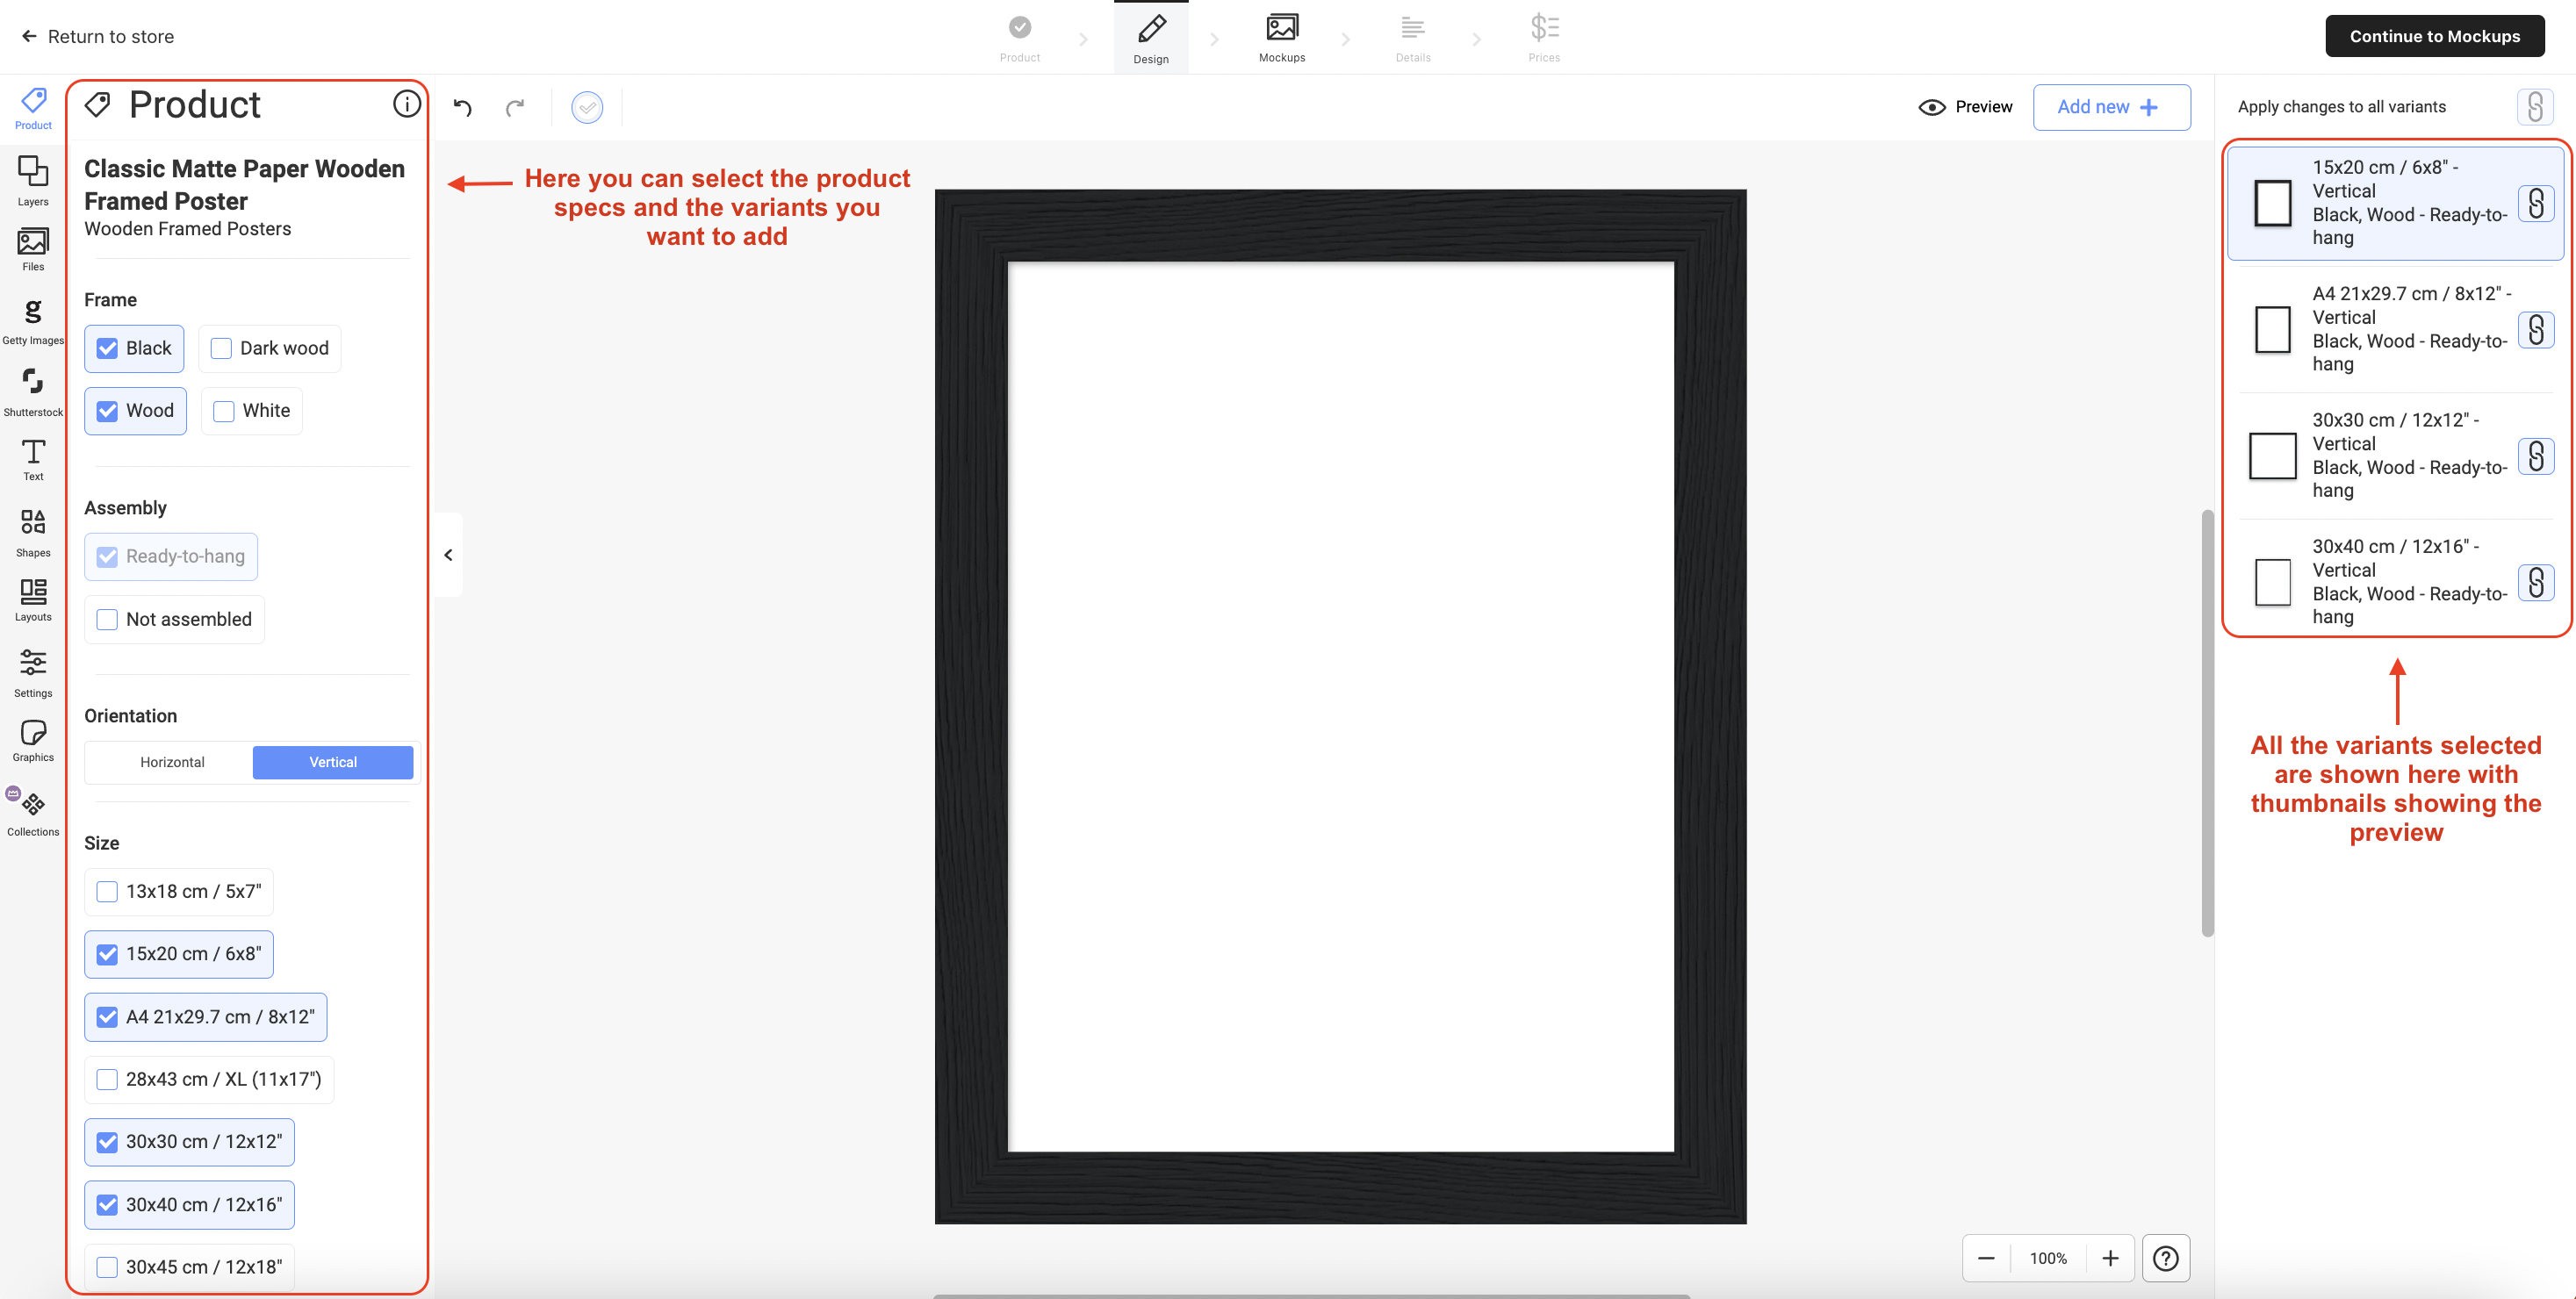Click the 100% zoom level value
This screenshot has width=2576, height=1299.
(2048, 1258)
